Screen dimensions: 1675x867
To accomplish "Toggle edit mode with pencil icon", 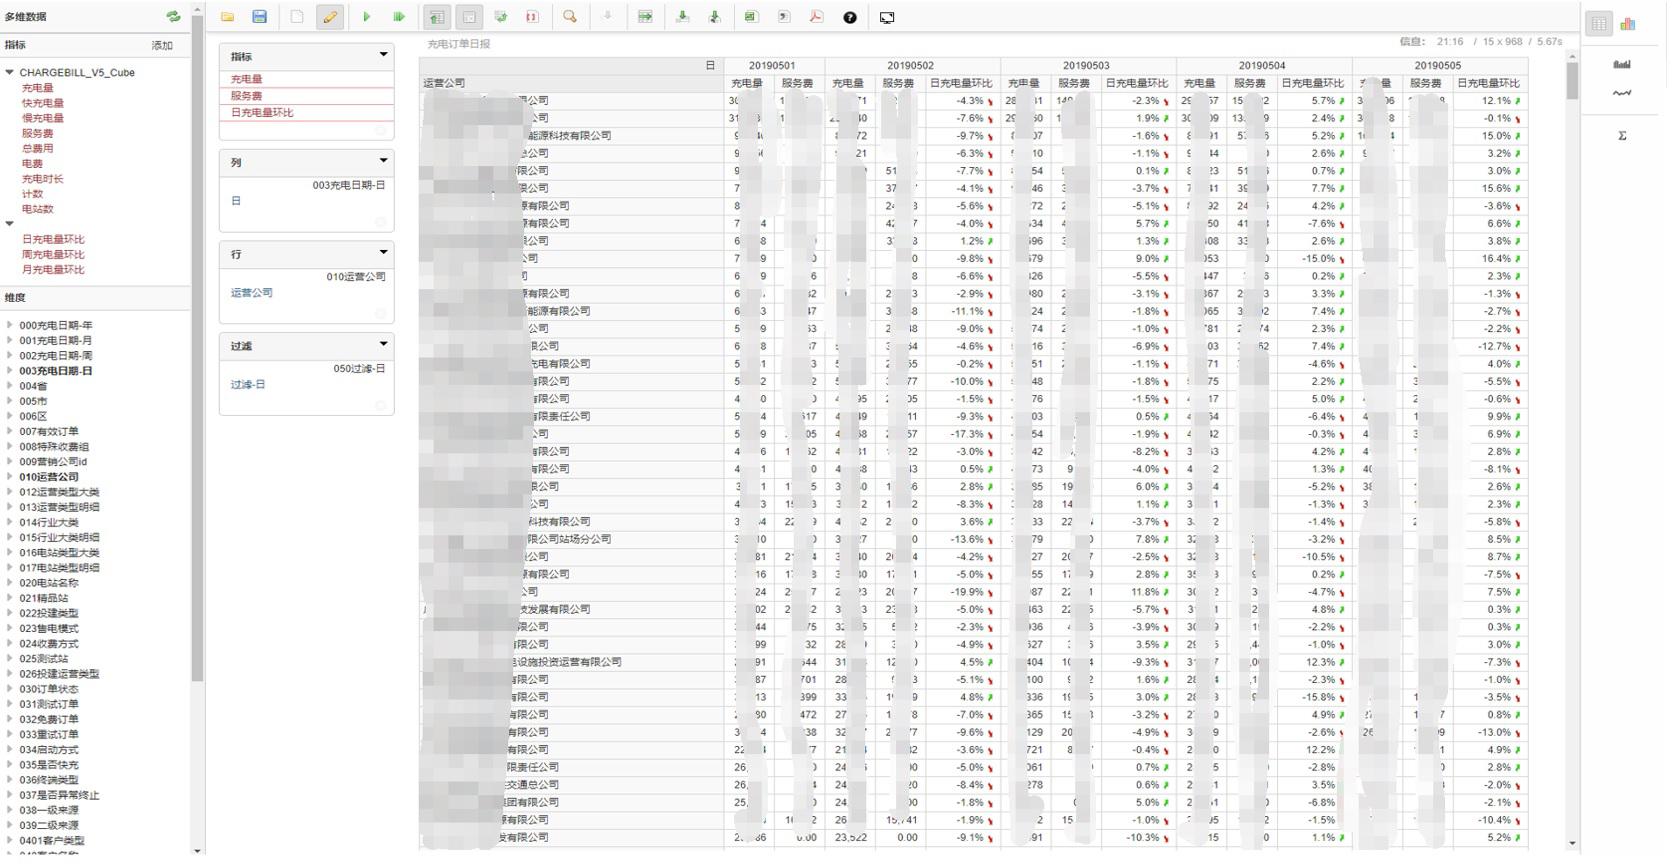I will (330, 17).
